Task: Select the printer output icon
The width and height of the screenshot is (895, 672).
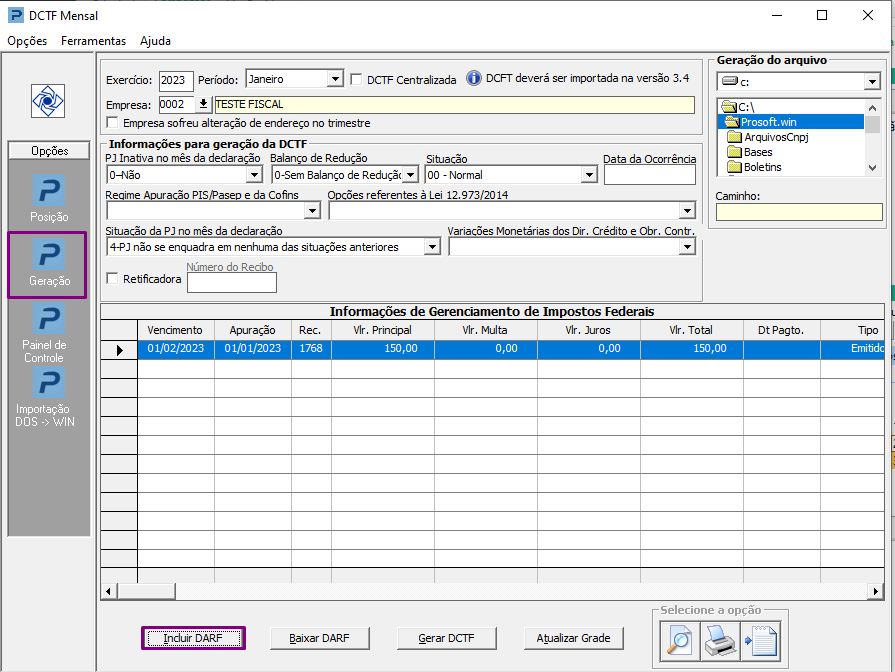Action: point(720,641)
